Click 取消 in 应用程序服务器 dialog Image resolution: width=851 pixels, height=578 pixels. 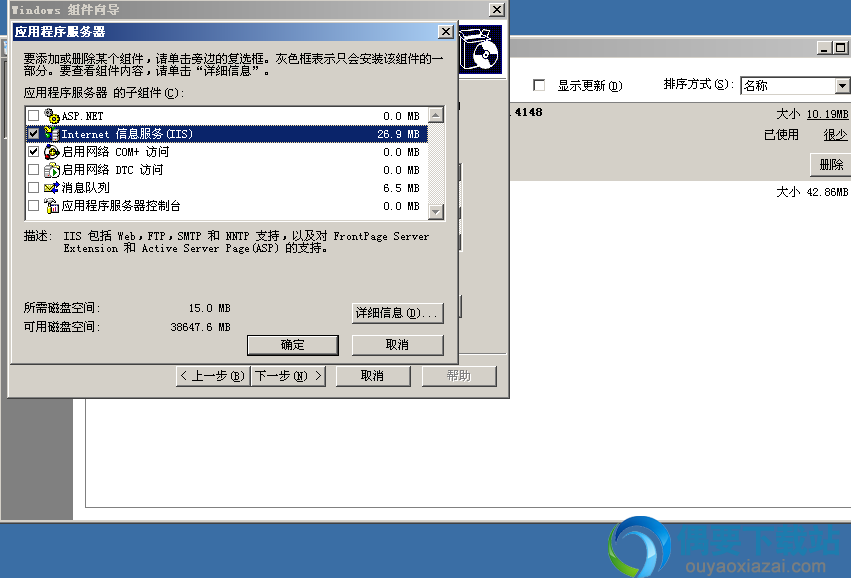tap(398, 345)
